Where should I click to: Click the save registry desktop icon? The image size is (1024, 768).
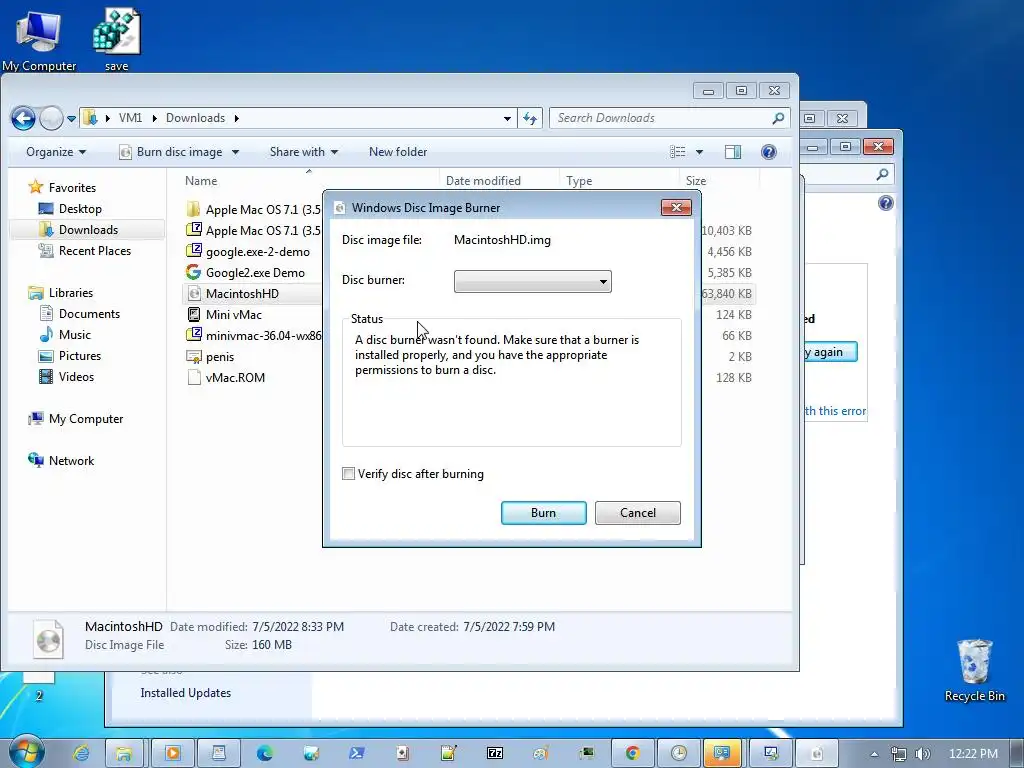point(117,39)
